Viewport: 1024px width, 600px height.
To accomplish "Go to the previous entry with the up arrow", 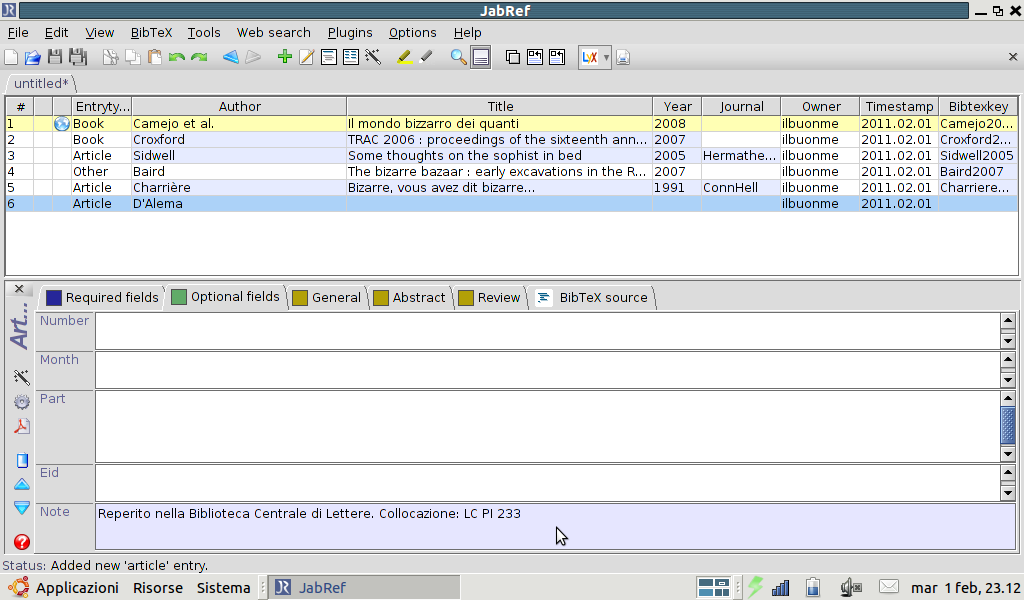I will [22, 484].
